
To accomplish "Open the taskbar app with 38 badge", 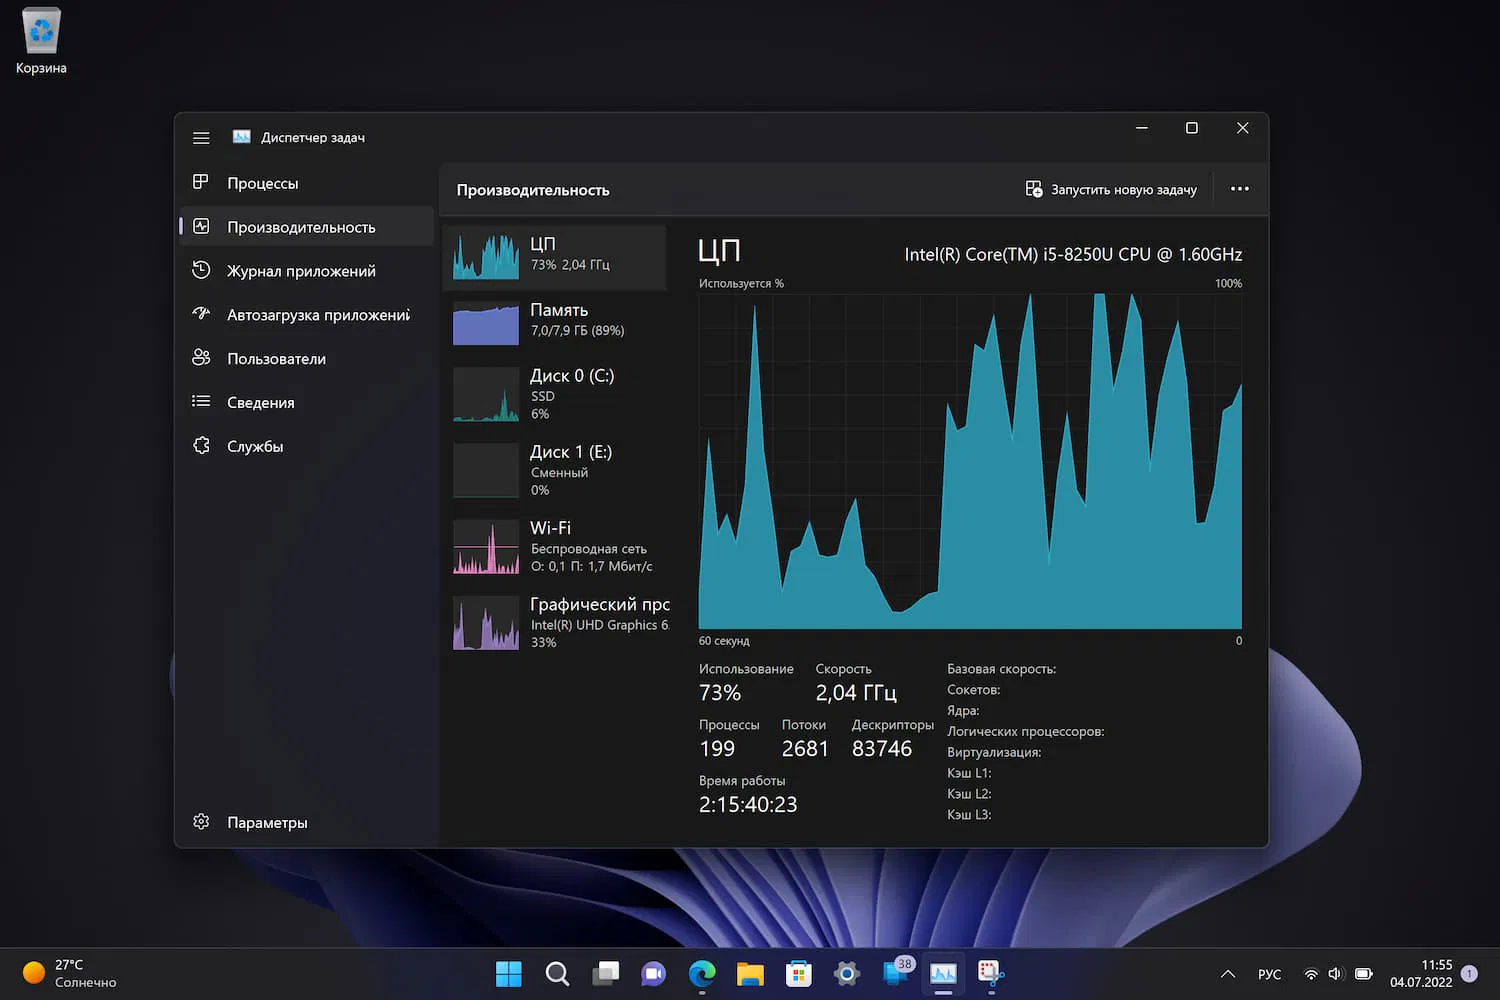I will tap(896, 972).
